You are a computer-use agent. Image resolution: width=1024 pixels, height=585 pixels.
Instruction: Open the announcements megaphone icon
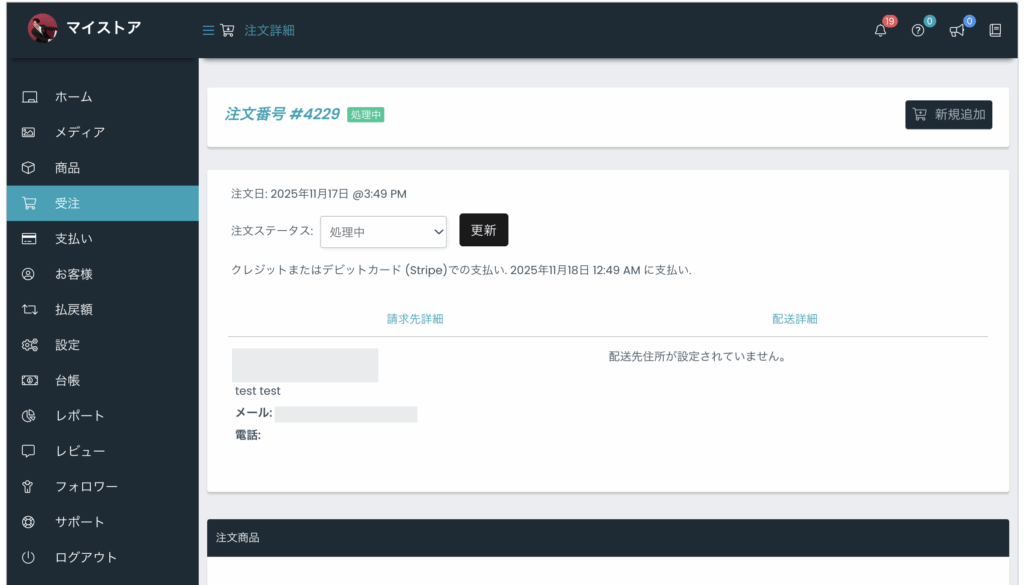(x=956, y=30)
